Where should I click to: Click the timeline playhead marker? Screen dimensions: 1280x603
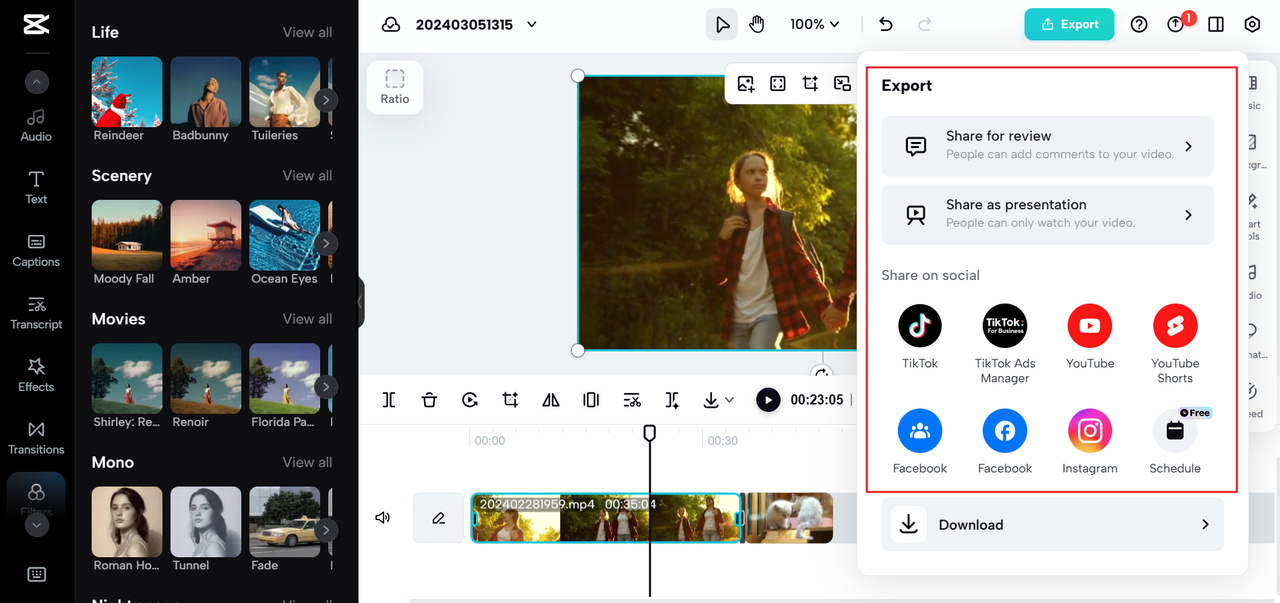[649, 432]
